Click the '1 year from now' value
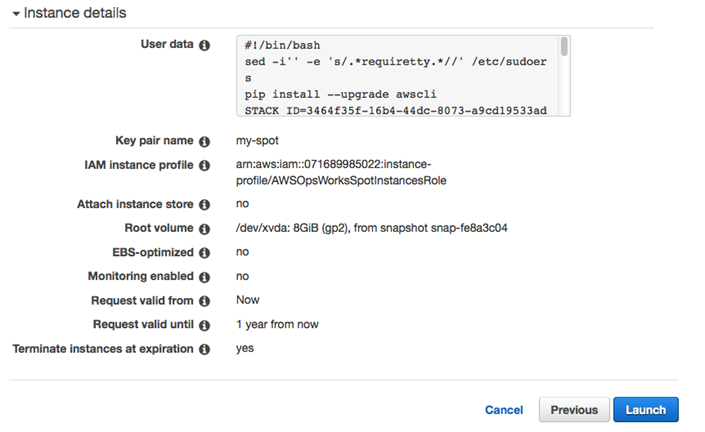 tap(277, 324)
